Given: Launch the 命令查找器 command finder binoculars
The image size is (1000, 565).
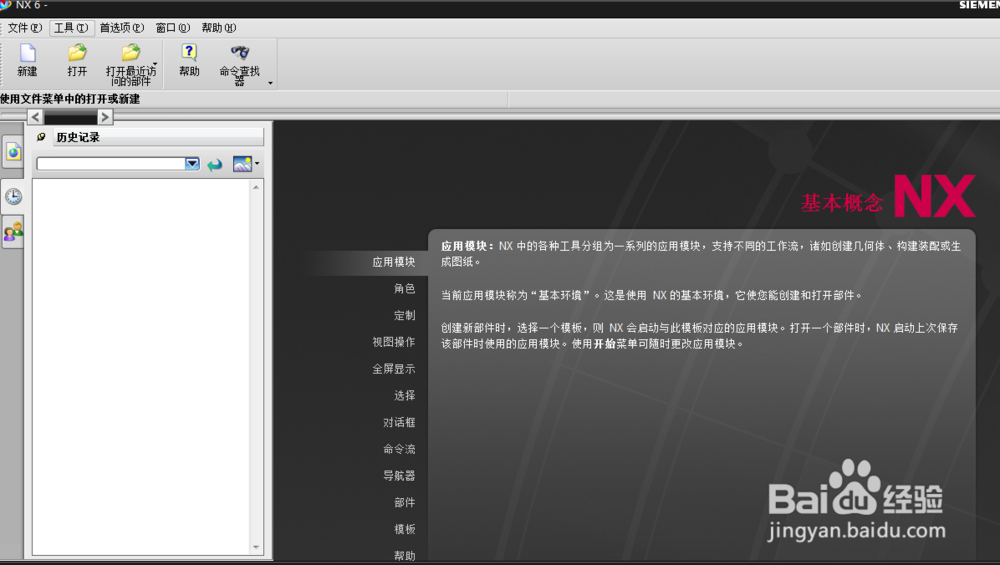Looking at the screenshot, I should [240, 52].
